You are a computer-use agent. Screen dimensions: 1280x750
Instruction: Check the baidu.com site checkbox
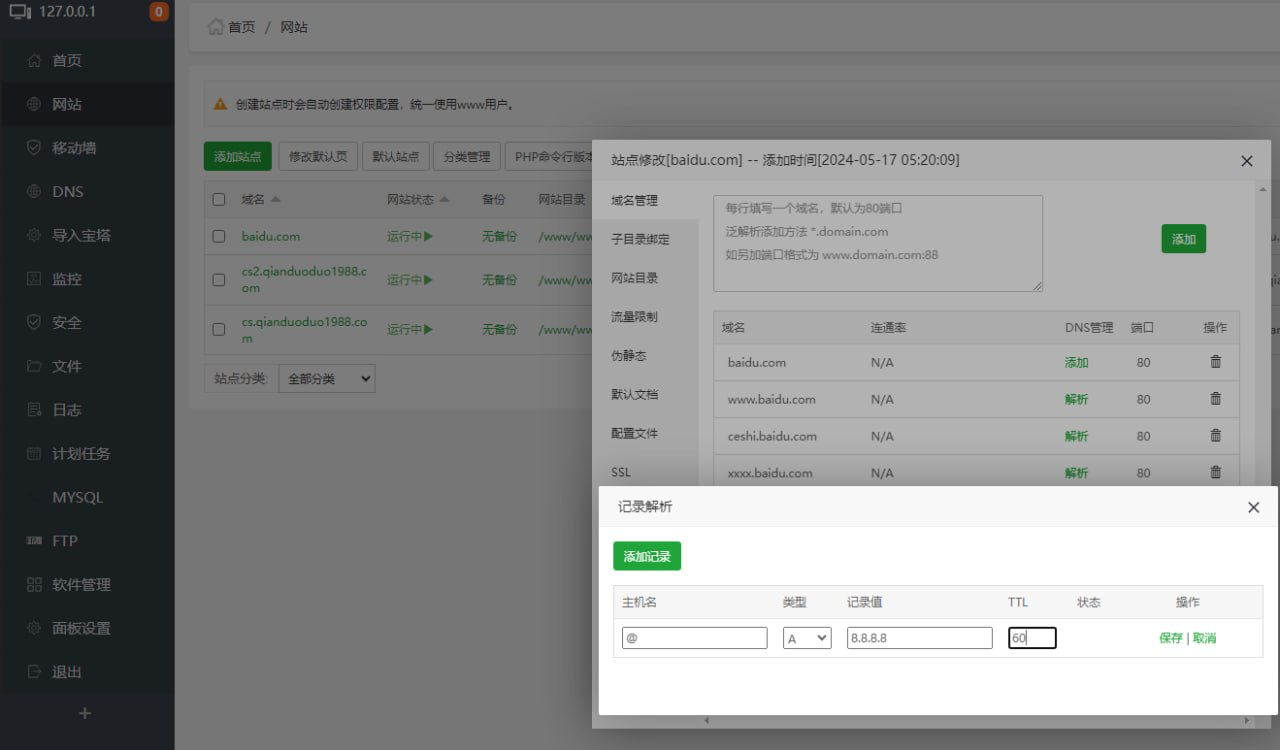coord(219,237)
